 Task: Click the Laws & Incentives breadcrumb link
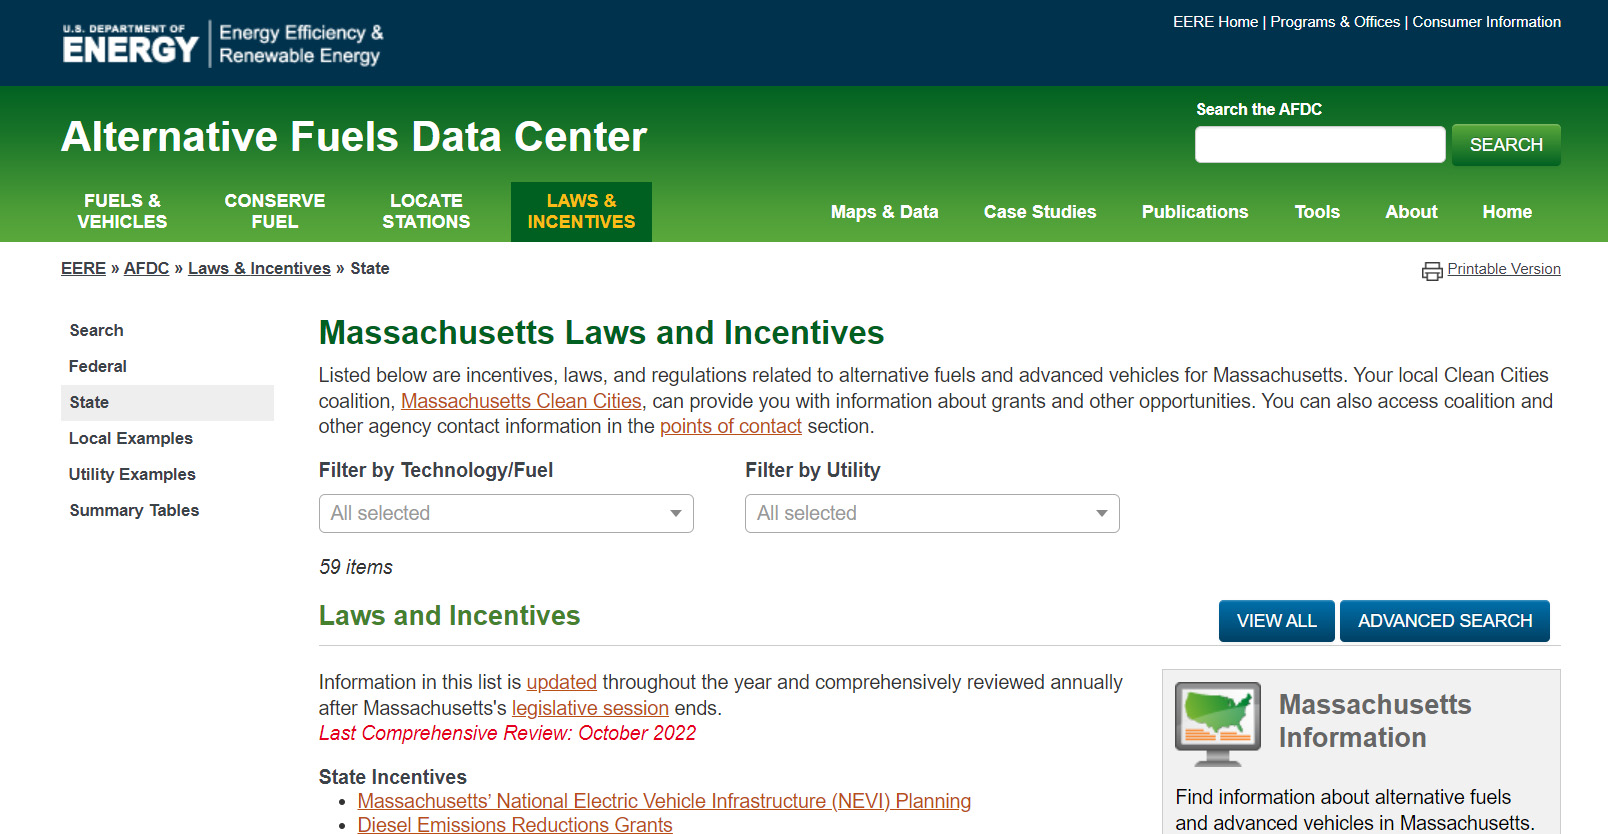tap(259, 268)
